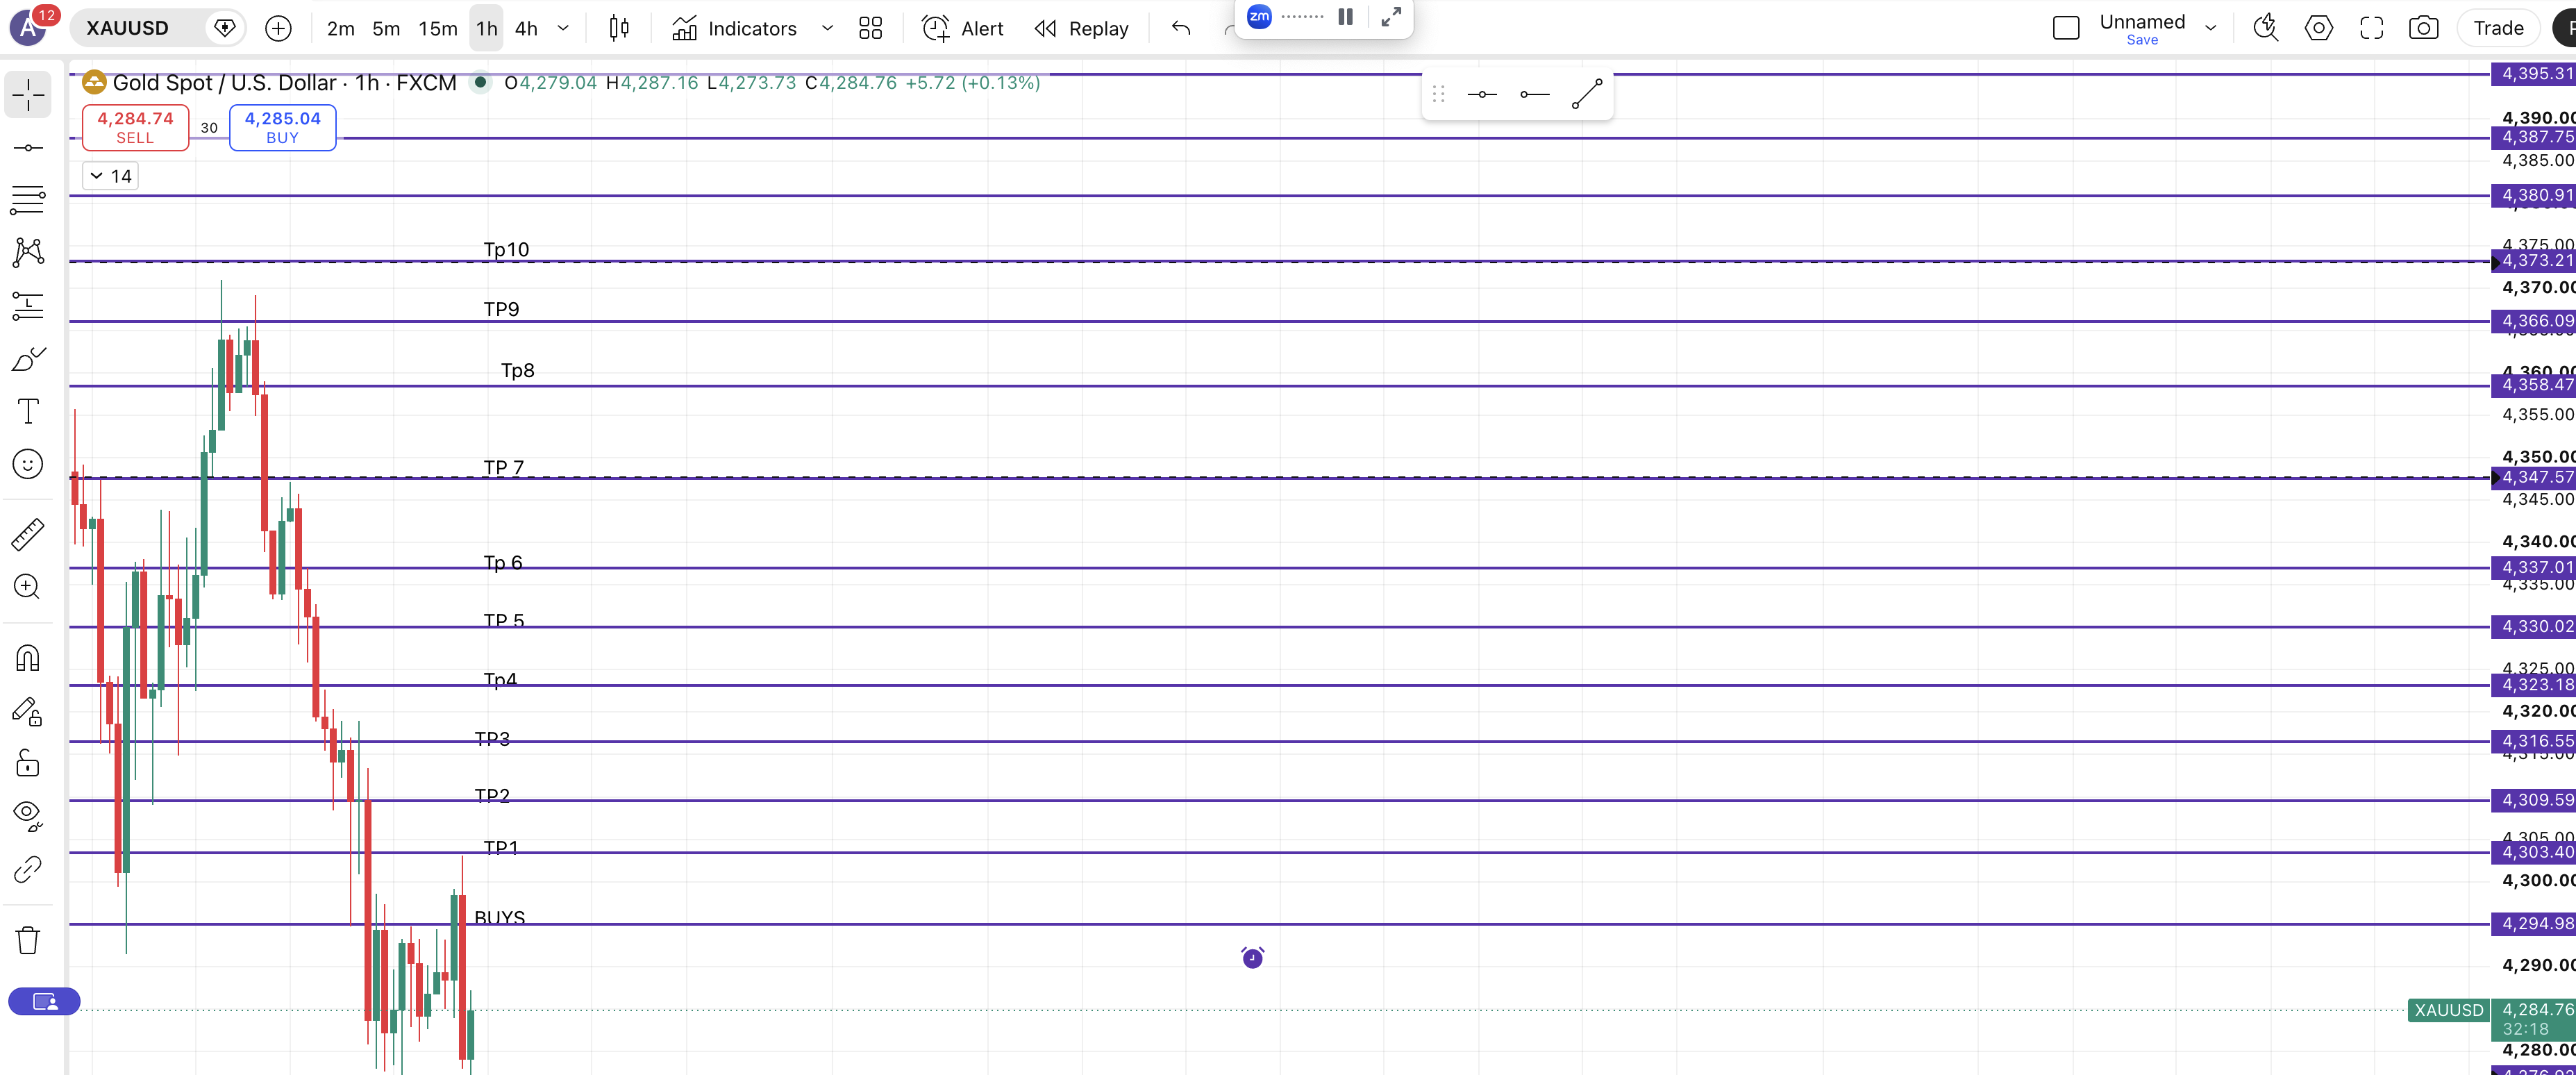Screen dimensions: 2576x1075
Task: Create an Alert from the toolbar
Action: [x=962, y=28]
